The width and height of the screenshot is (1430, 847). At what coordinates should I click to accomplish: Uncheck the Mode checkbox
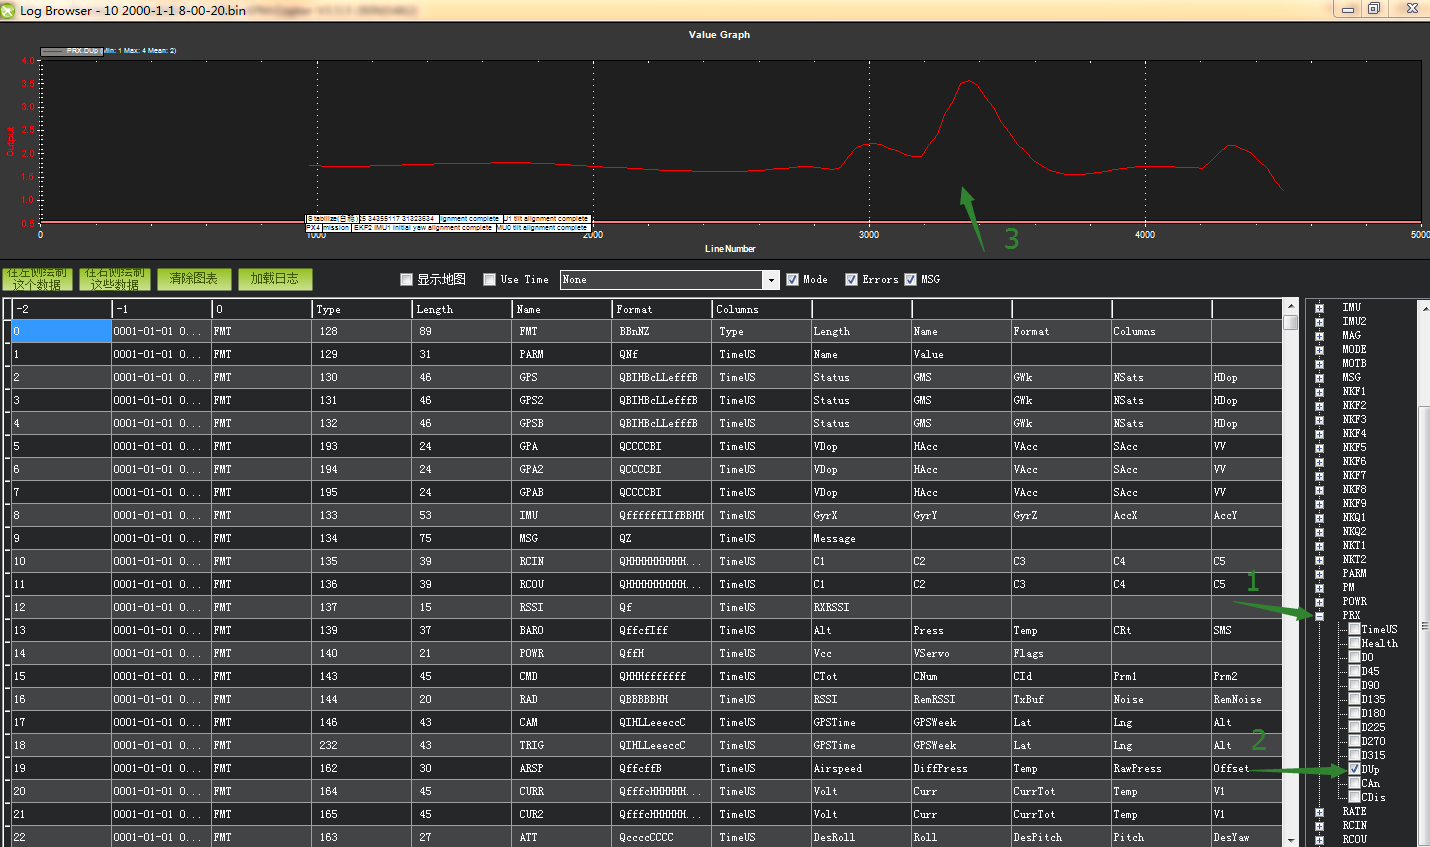pyautogui.click(x=792, y=280)
